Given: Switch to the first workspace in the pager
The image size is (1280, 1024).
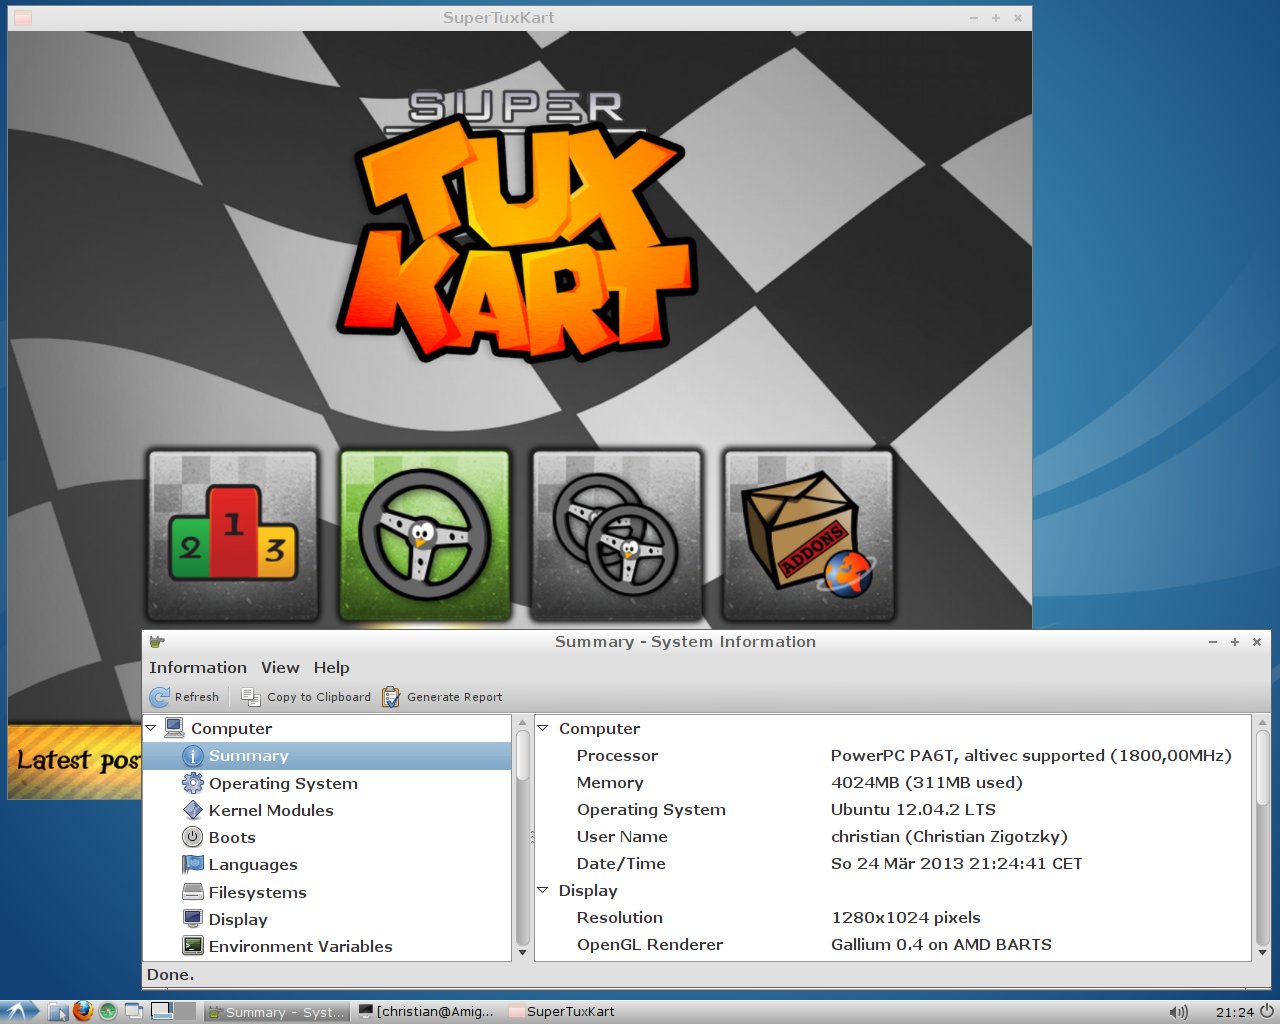Looking at the screenshot, I should [161, 1012].
